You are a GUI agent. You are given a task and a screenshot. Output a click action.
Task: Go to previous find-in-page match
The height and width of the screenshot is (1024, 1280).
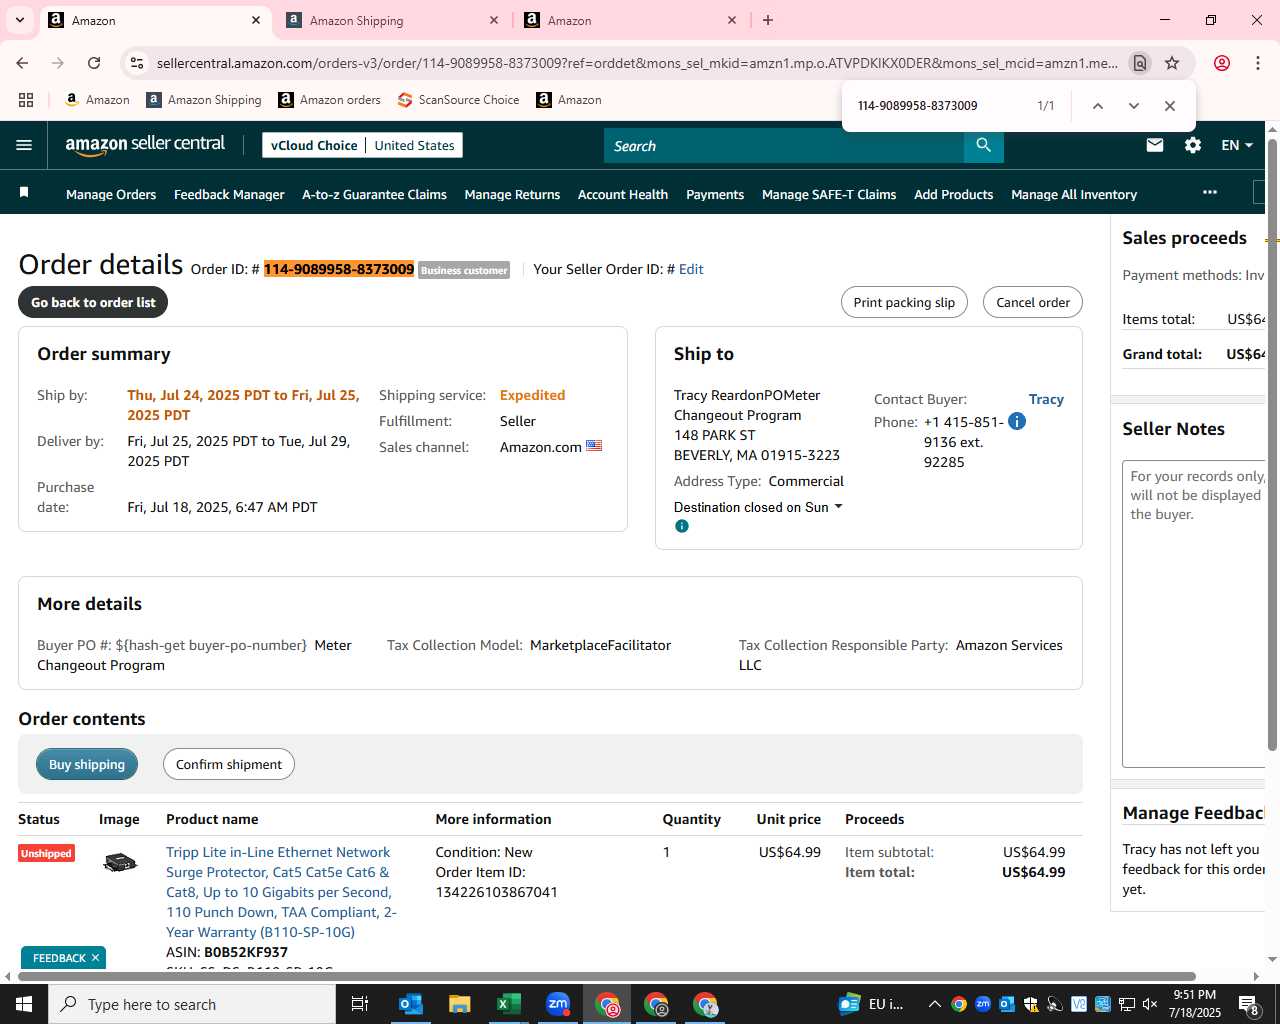point(1098,106)
